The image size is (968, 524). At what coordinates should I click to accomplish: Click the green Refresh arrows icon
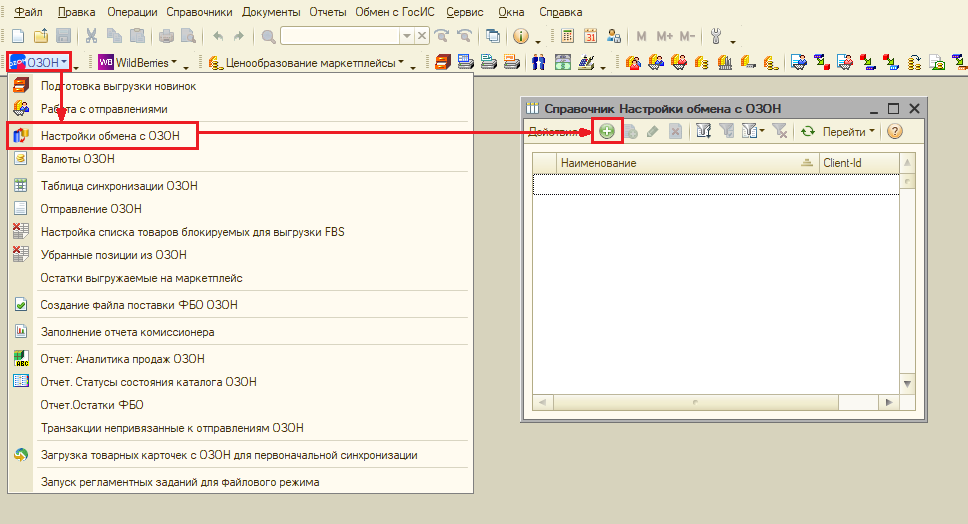click(807, 131)
